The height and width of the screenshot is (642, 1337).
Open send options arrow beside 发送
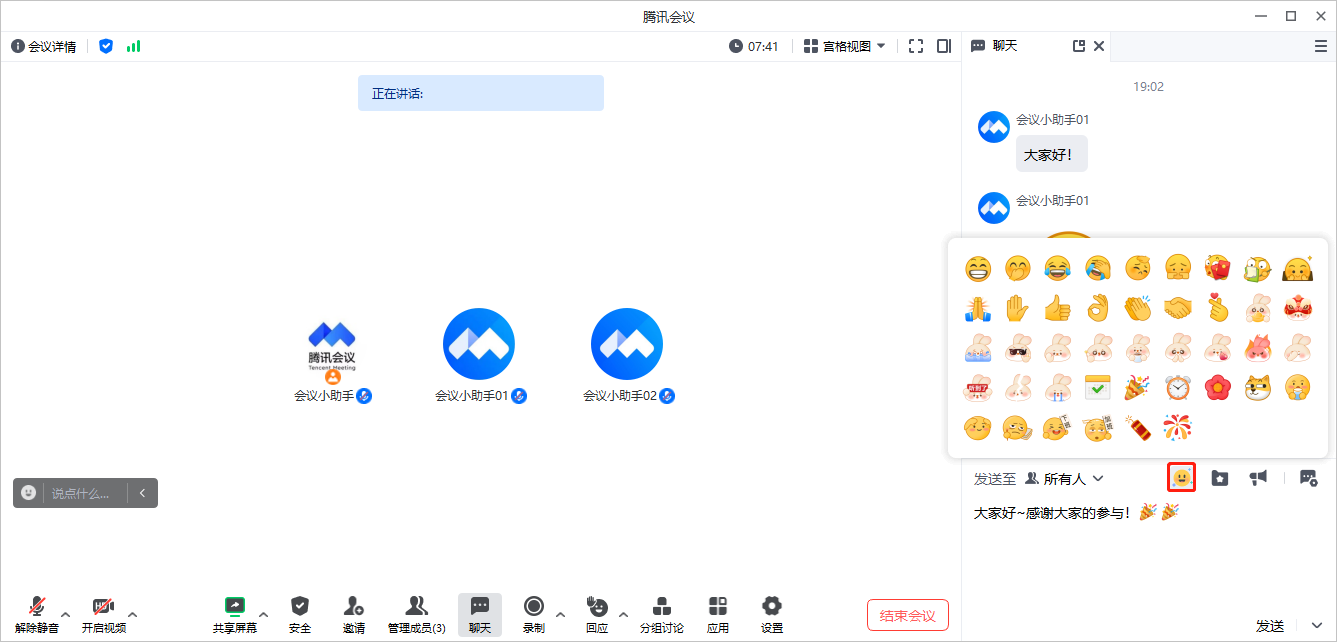(x=1316, y=626)
